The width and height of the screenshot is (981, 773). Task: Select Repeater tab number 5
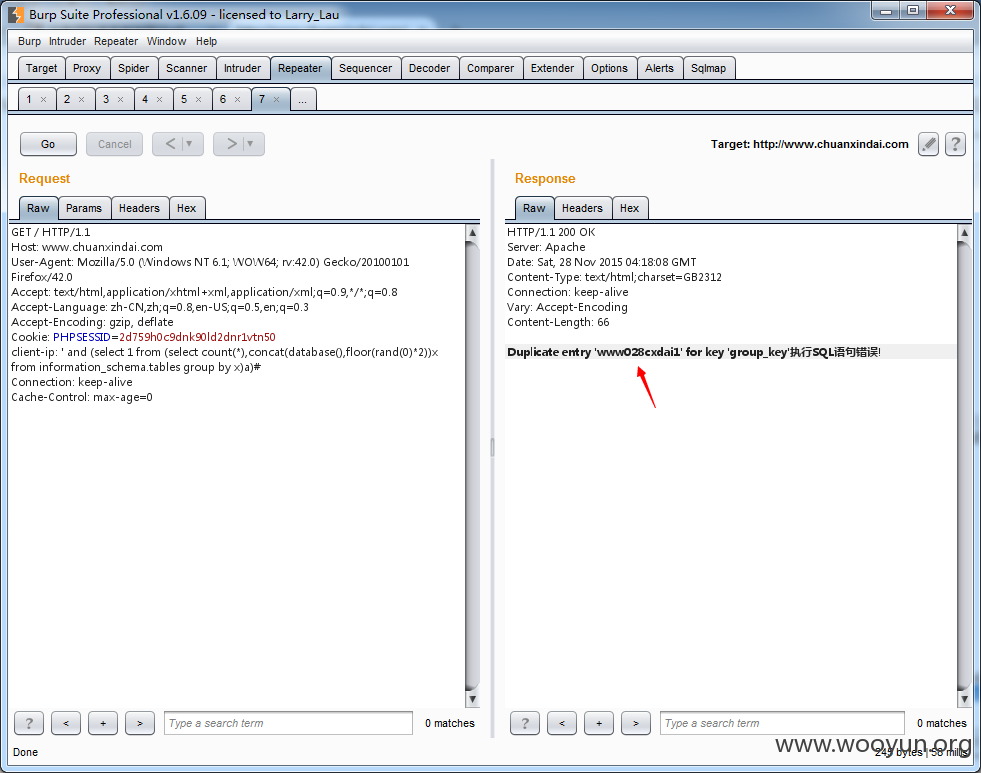click(184, 99)
